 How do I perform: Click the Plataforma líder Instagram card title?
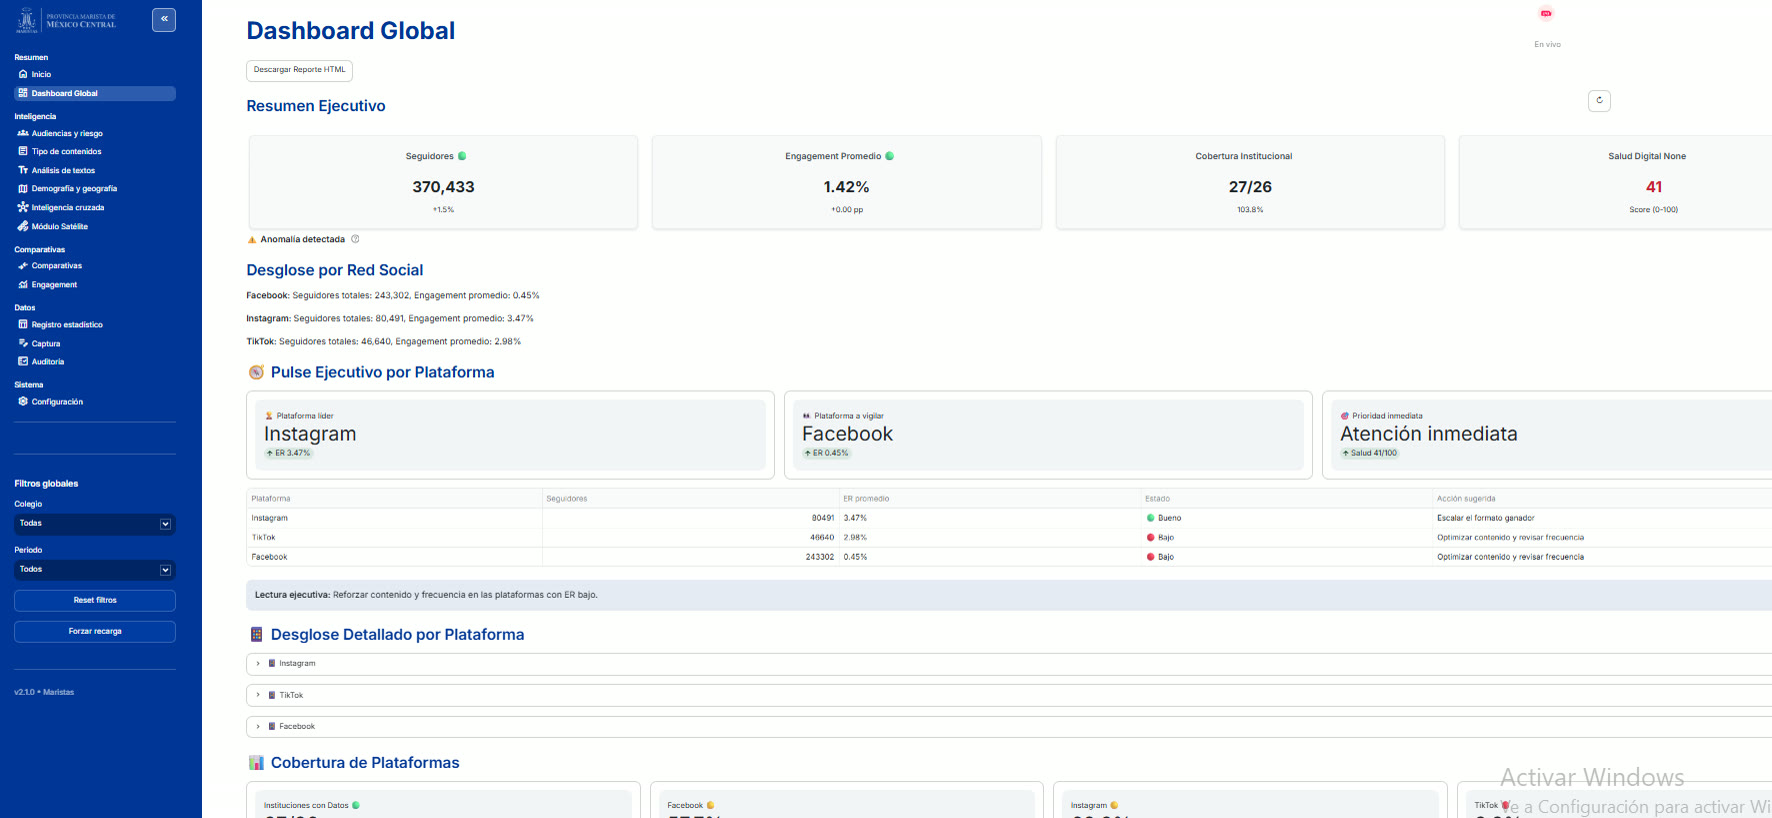click(310, 434)
